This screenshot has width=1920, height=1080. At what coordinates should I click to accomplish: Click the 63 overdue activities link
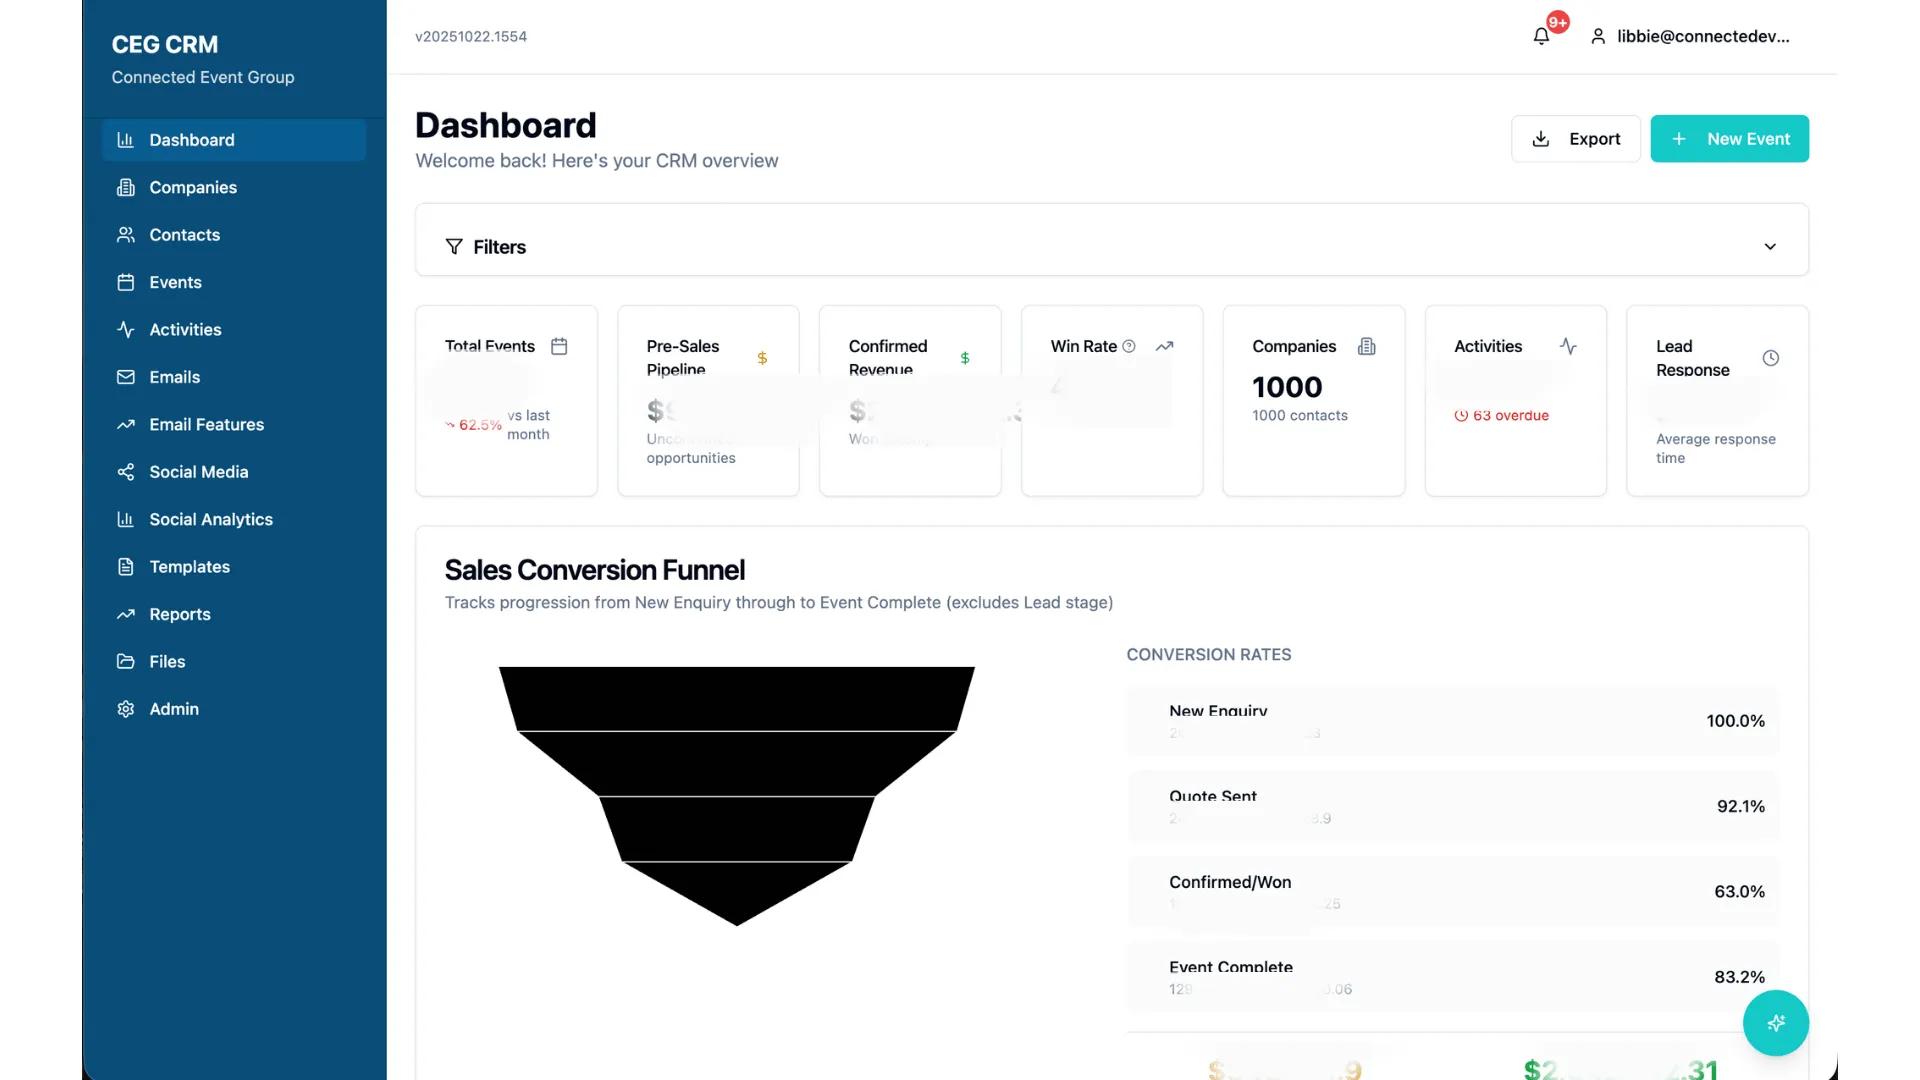1509,416
